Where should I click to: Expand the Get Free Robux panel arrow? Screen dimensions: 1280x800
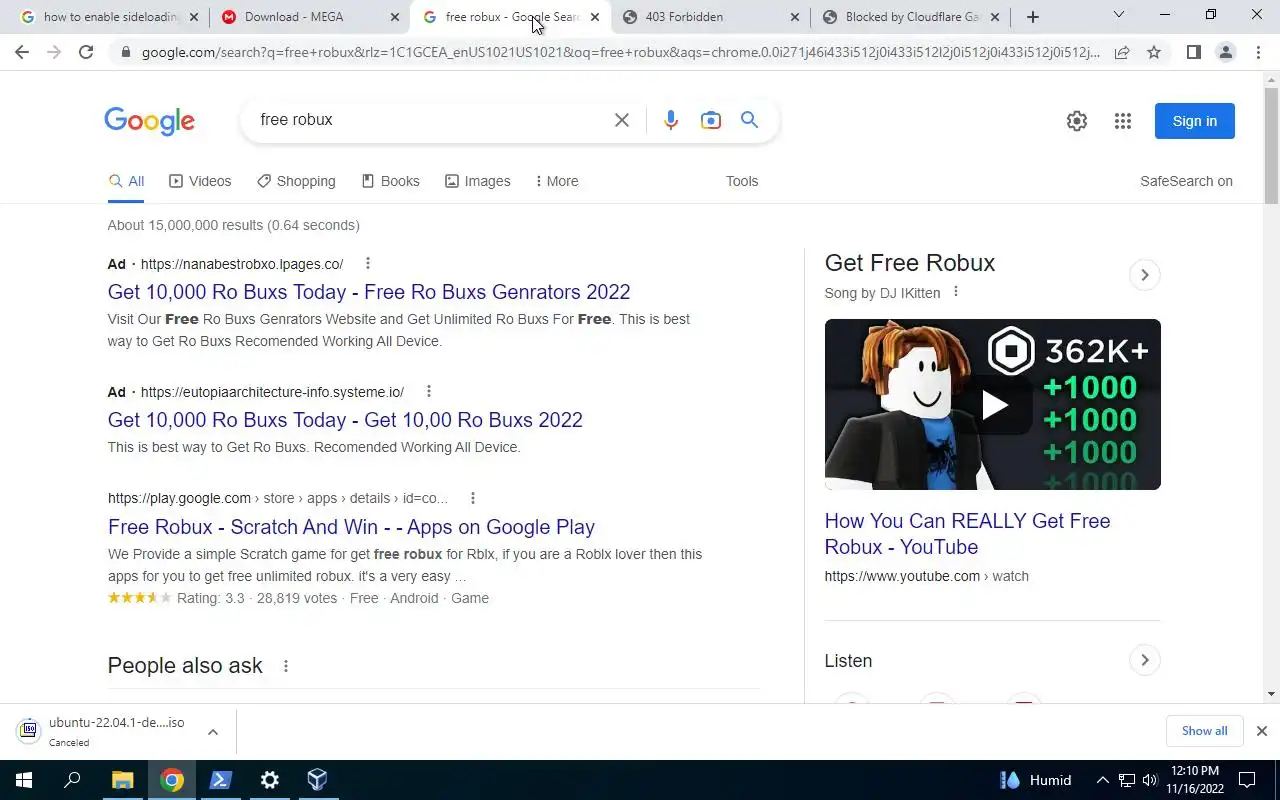[1144, 275]
